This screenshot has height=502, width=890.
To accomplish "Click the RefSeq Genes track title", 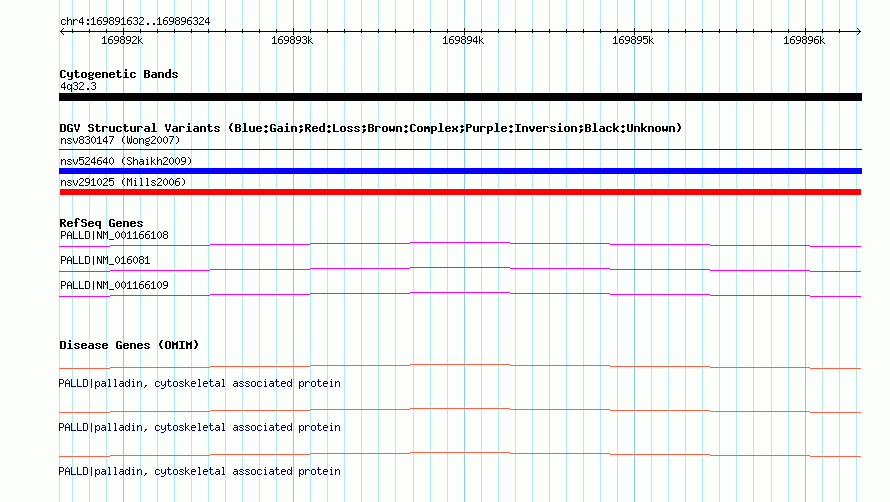I will click(x=101, y=223).
